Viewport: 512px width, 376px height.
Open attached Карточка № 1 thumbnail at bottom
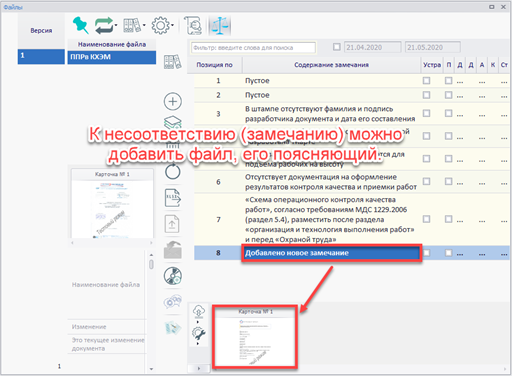click(255, 337)
